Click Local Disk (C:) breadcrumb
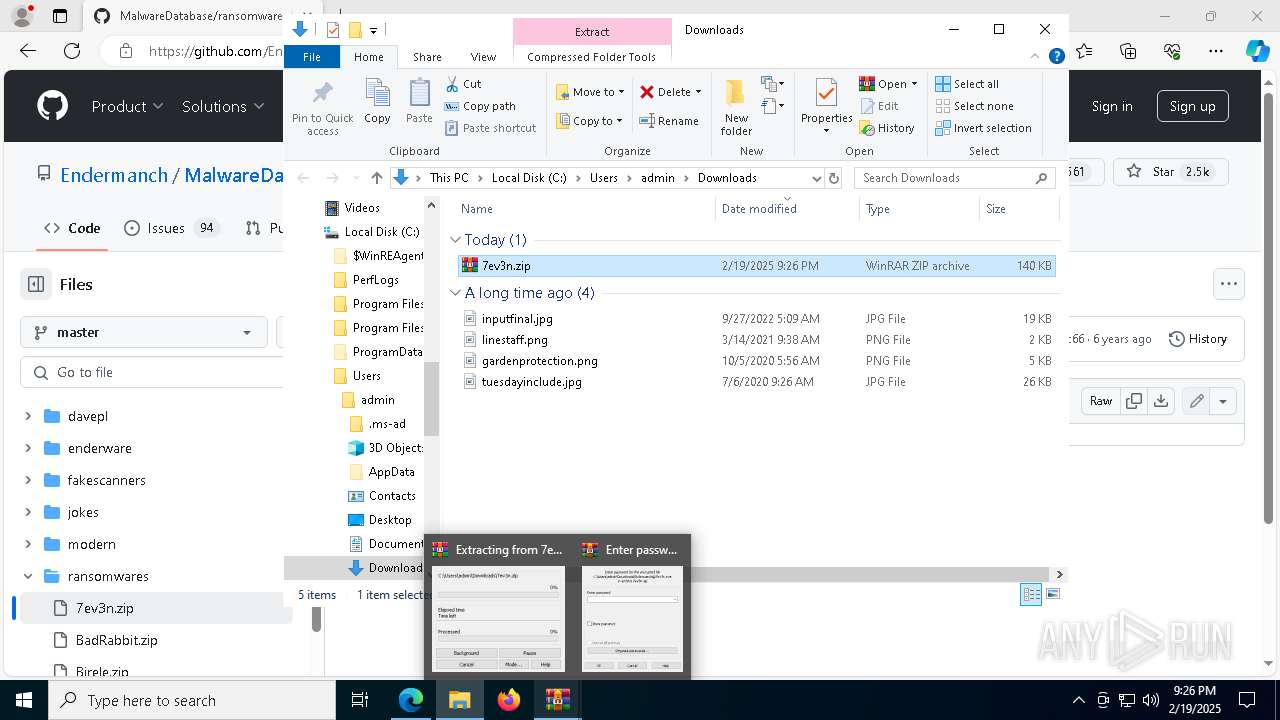Screen dimensions: 1280x720 (x=529, y=178)
